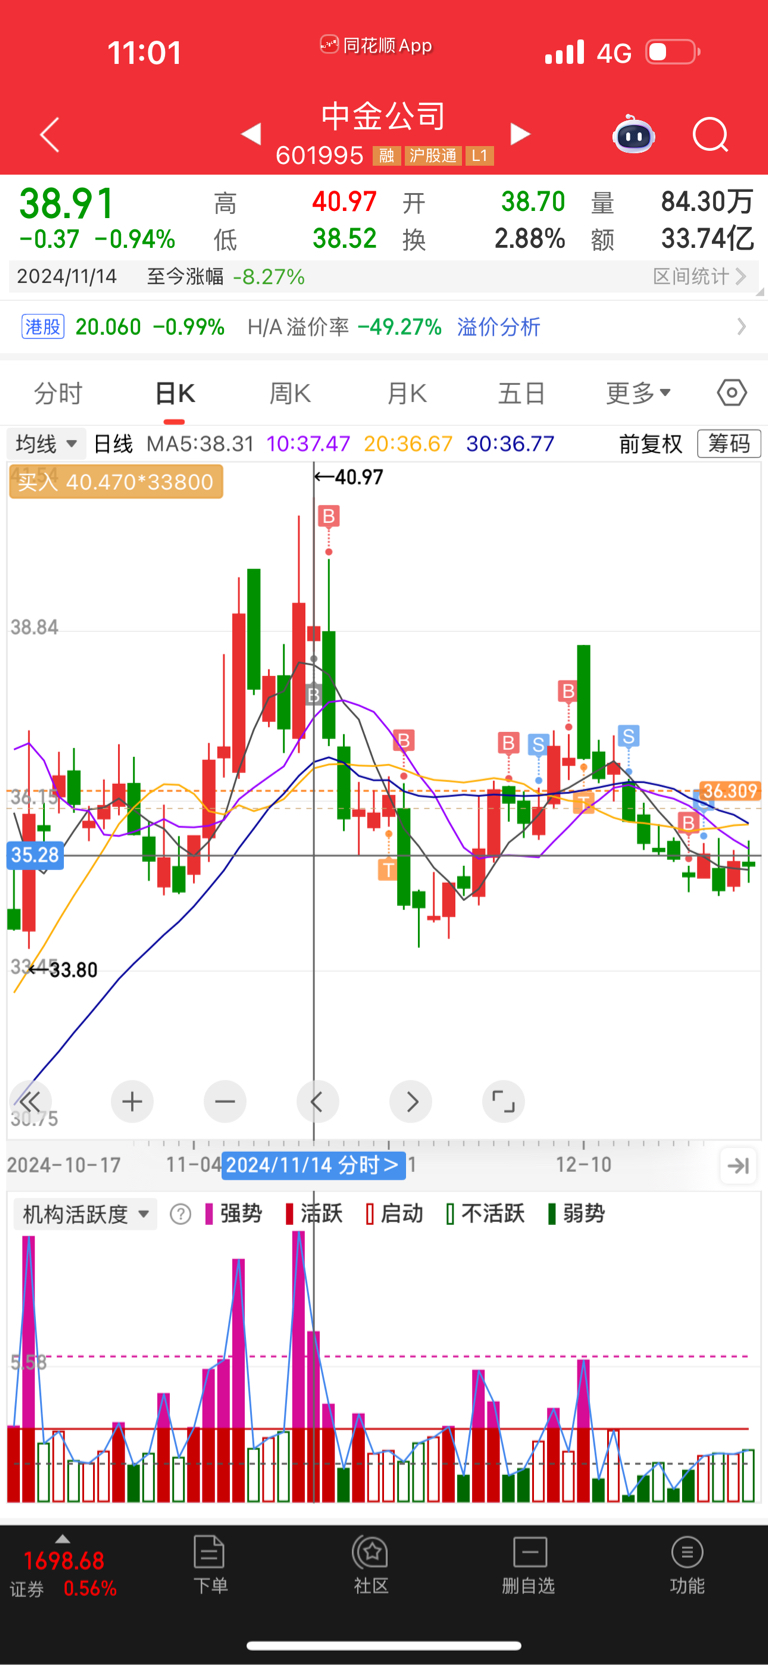Open the robot assistant icon
This screenshot has width=768, height=1665.
click(633, 134)
